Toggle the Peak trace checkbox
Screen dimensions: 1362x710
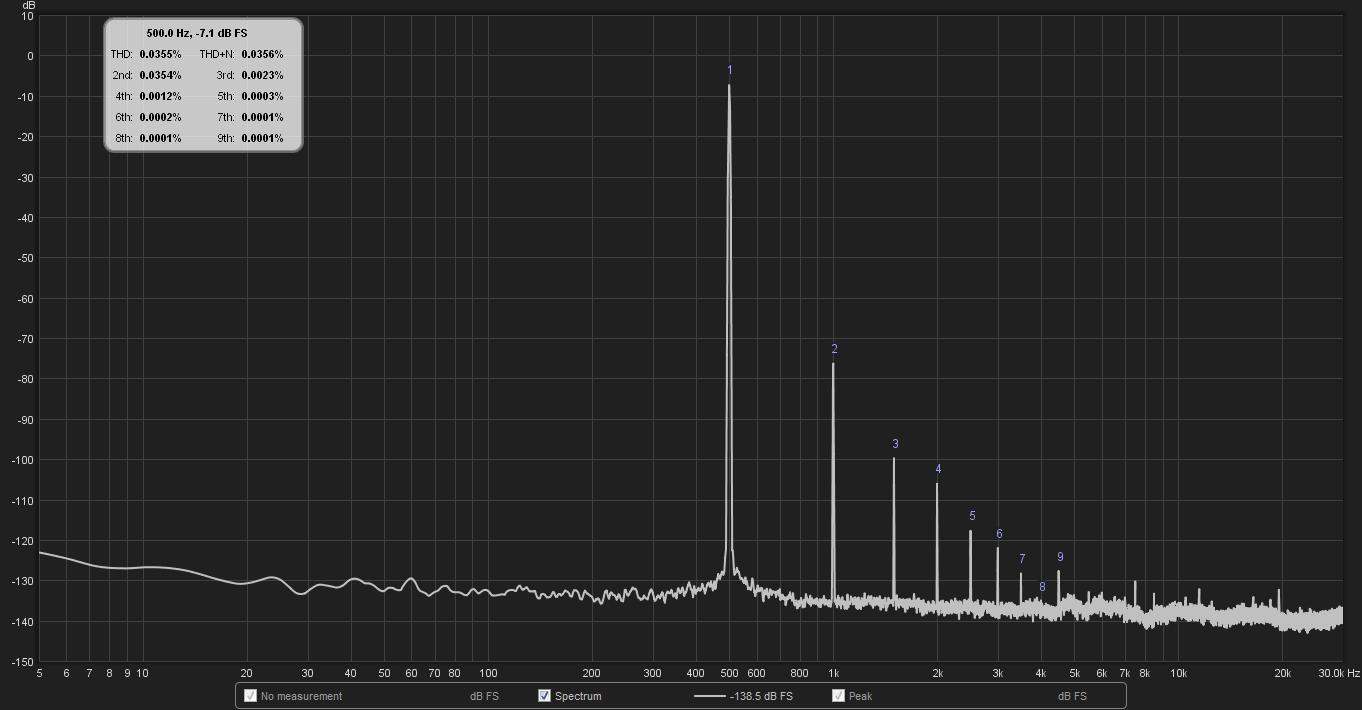point(838,696)
